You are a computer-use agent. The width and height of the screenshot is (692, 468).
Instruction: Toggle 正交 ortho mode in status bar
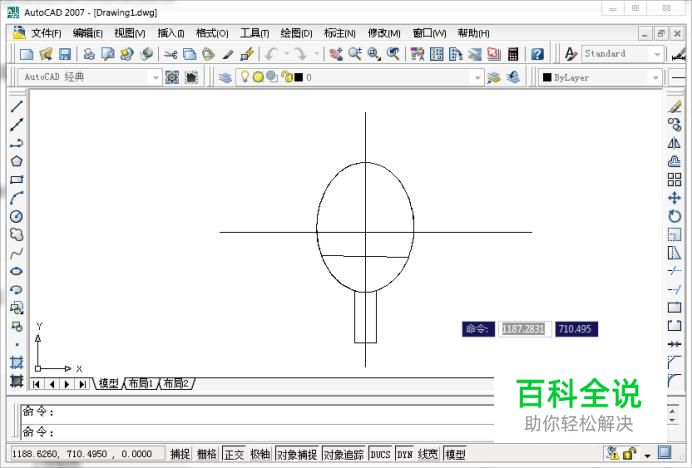pyautogui.click(x=234, y=454)
